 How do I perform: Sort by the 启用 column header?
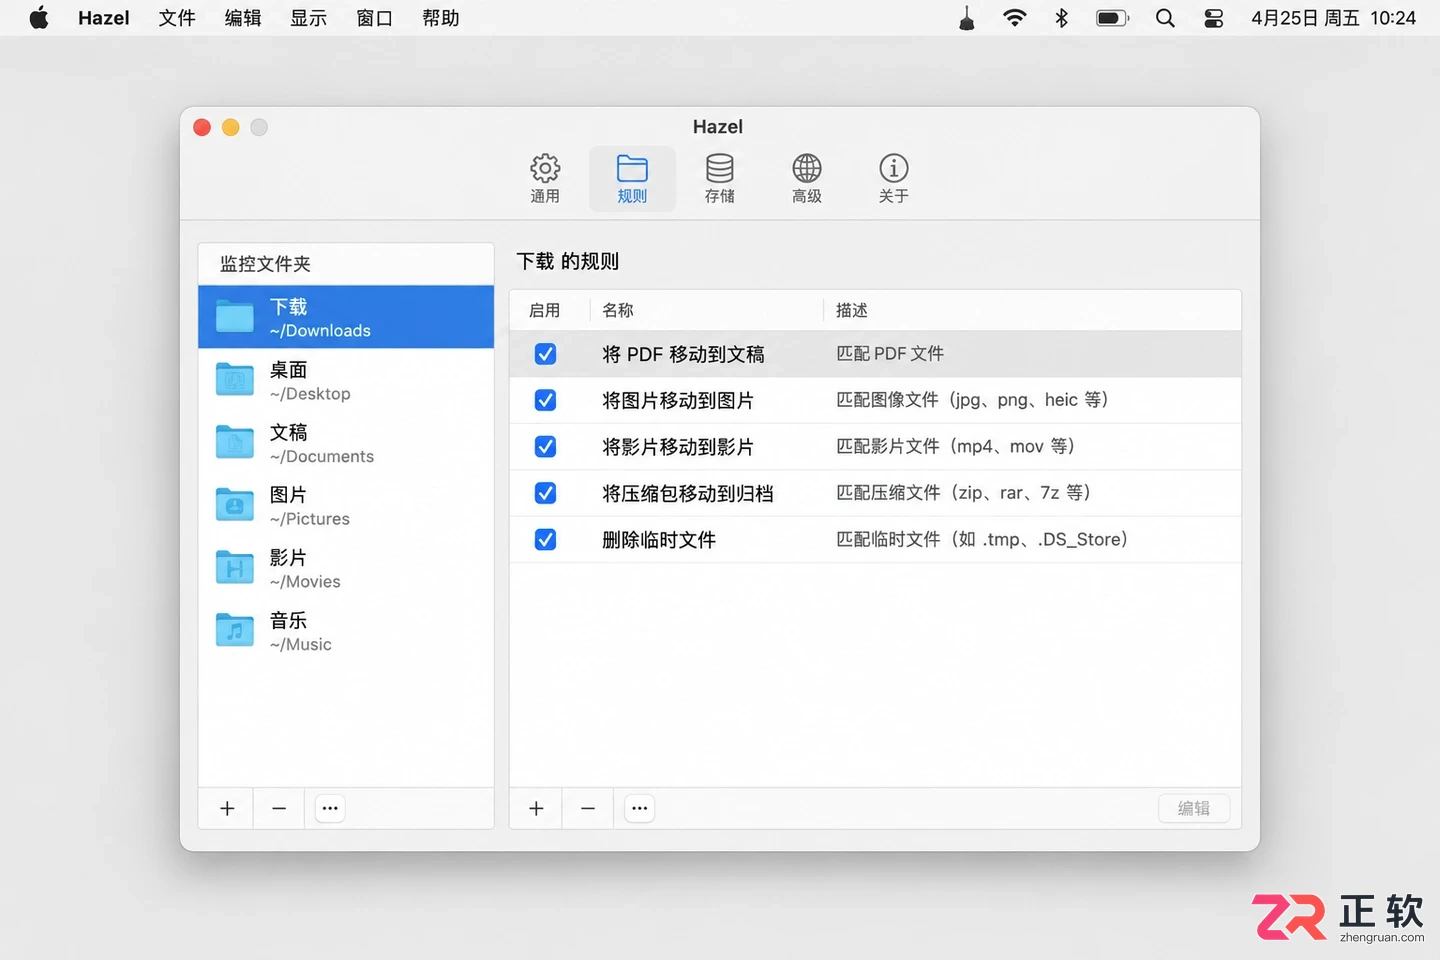coord(545,311)
